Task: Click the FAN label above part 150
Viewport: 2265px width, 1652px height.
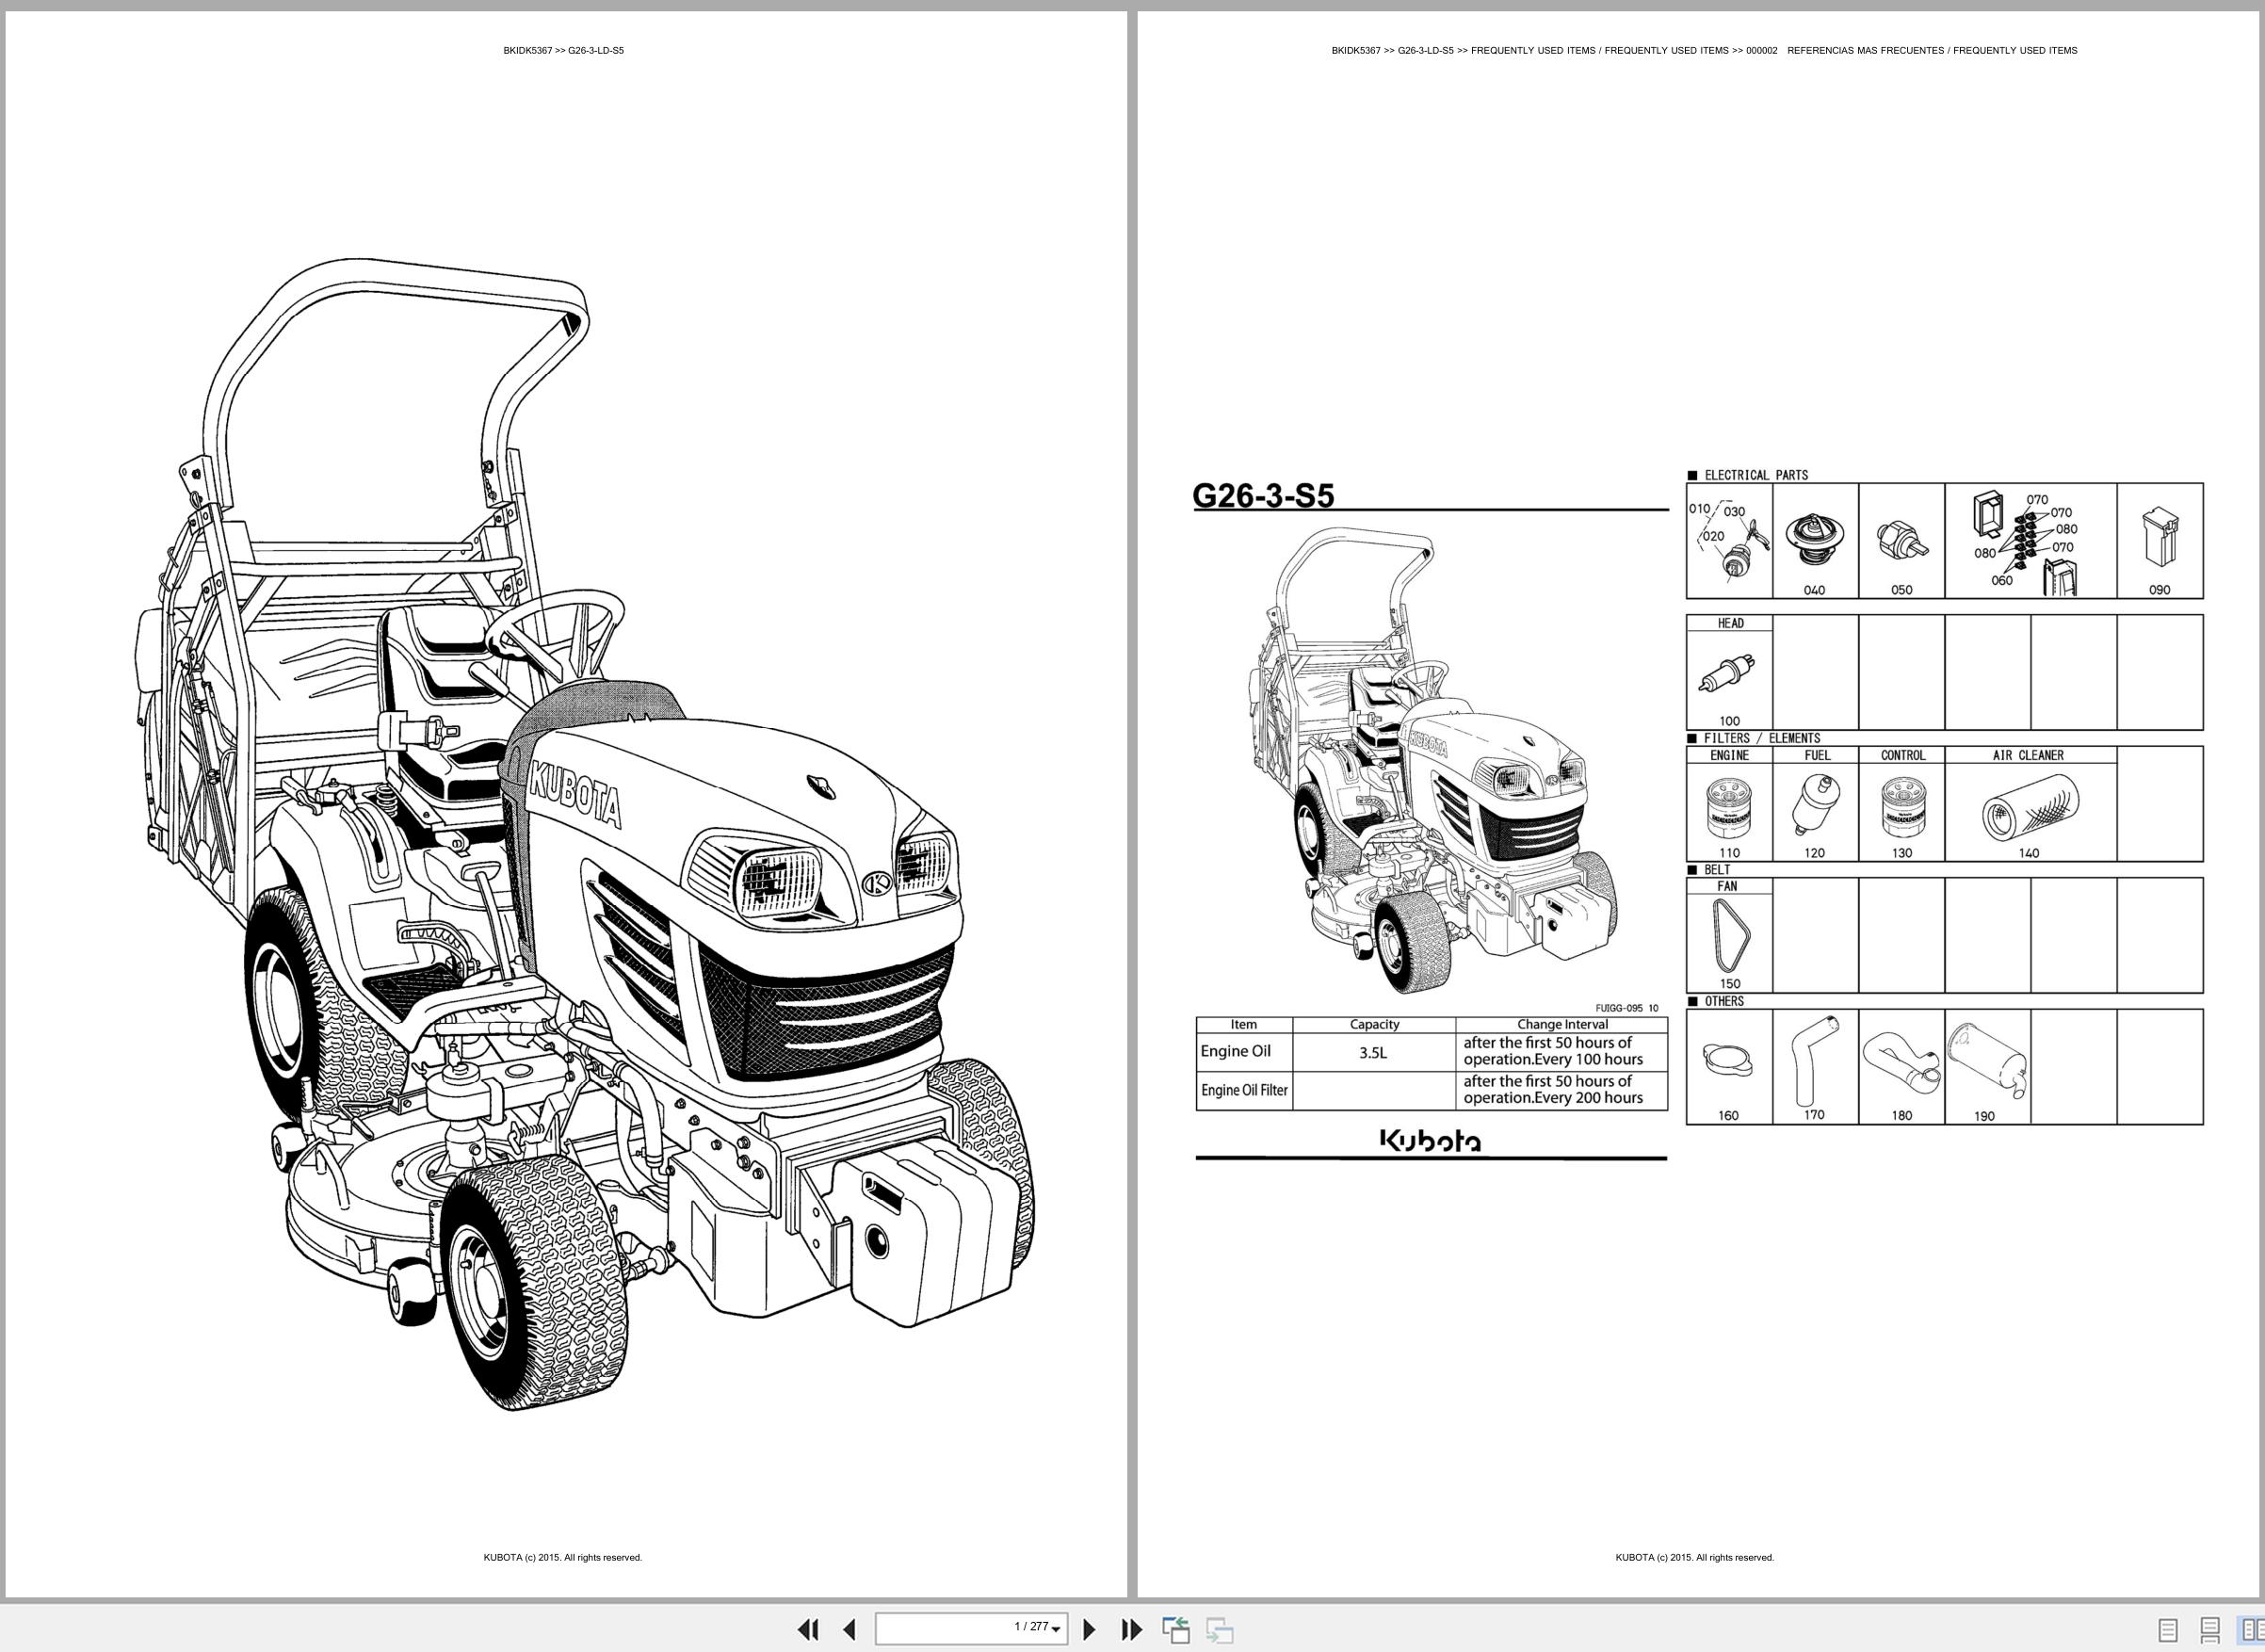Action: (1727, 886)
